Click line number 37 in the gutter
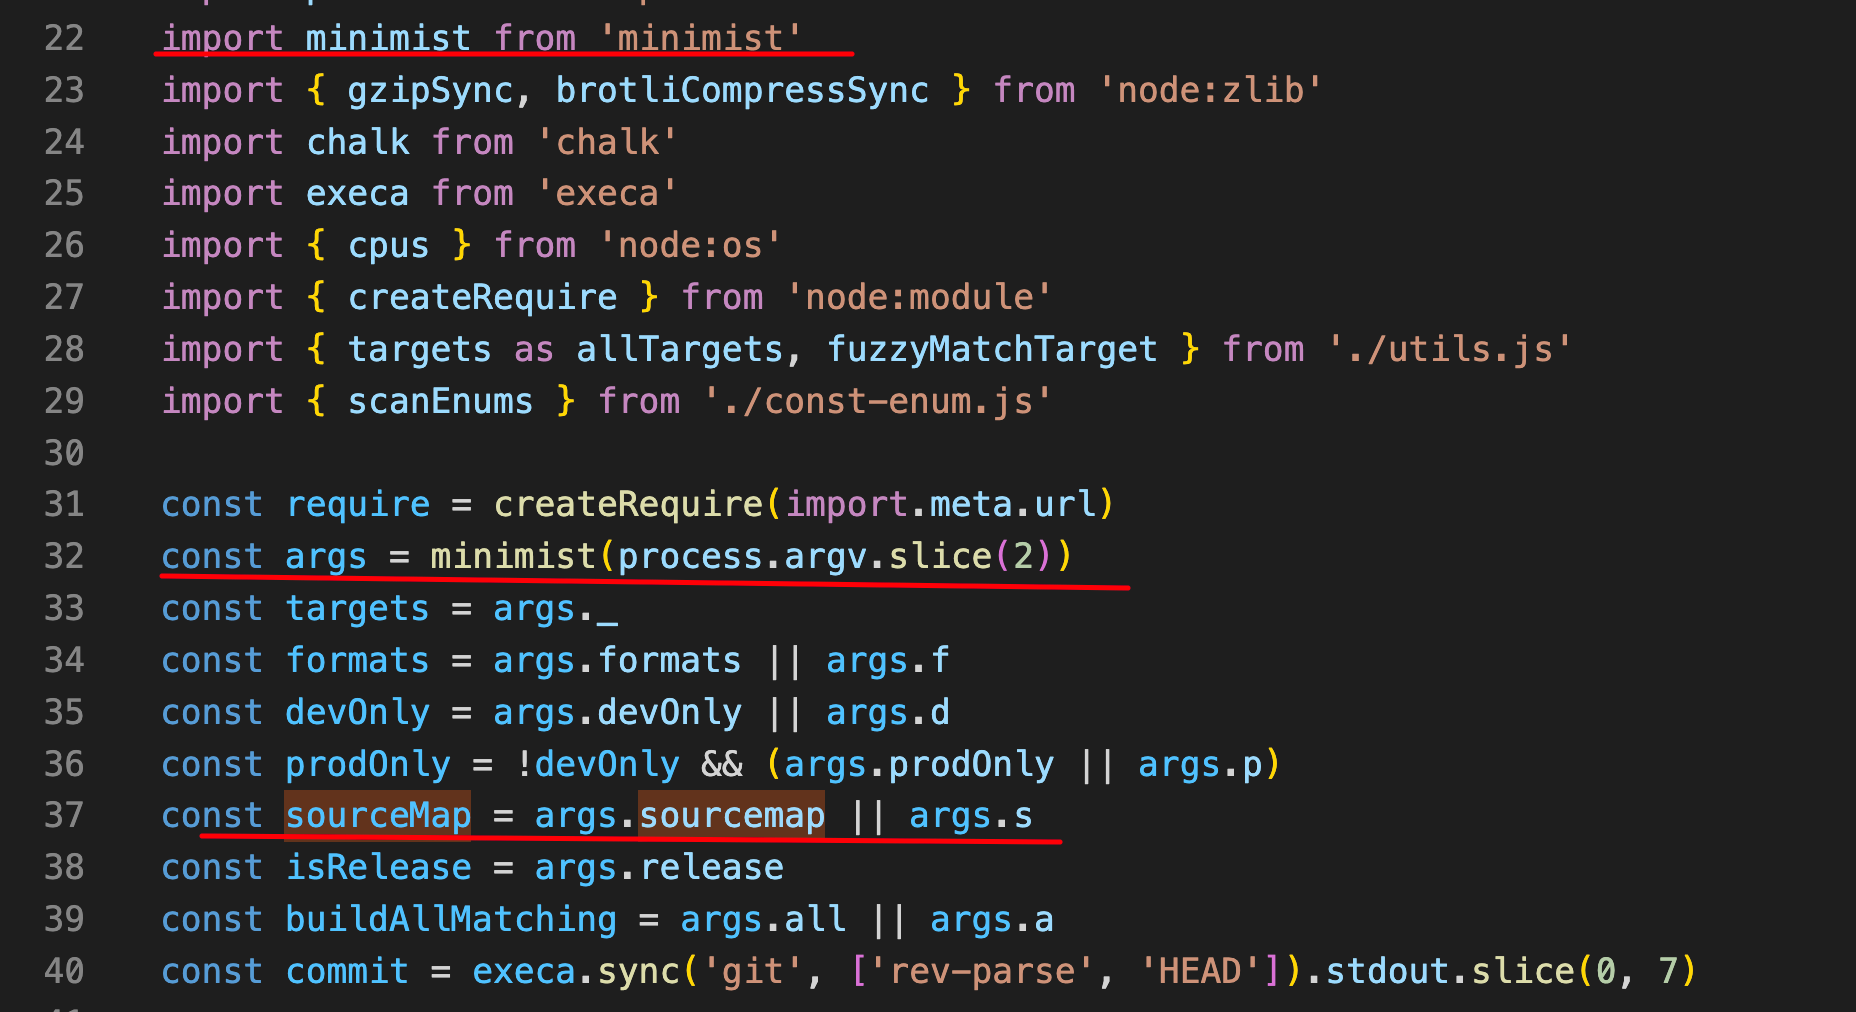This screenshot has width=1856, height=1012. (64, 816)
